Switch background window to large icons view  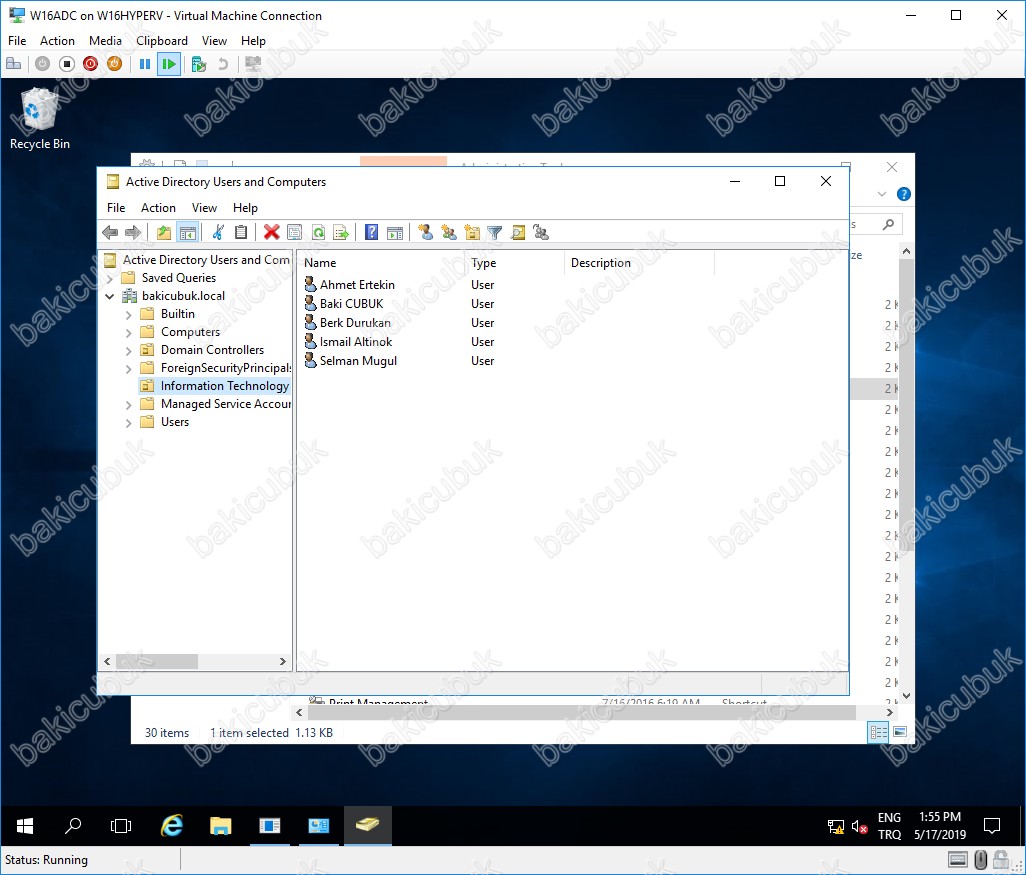tap(900, 732)
